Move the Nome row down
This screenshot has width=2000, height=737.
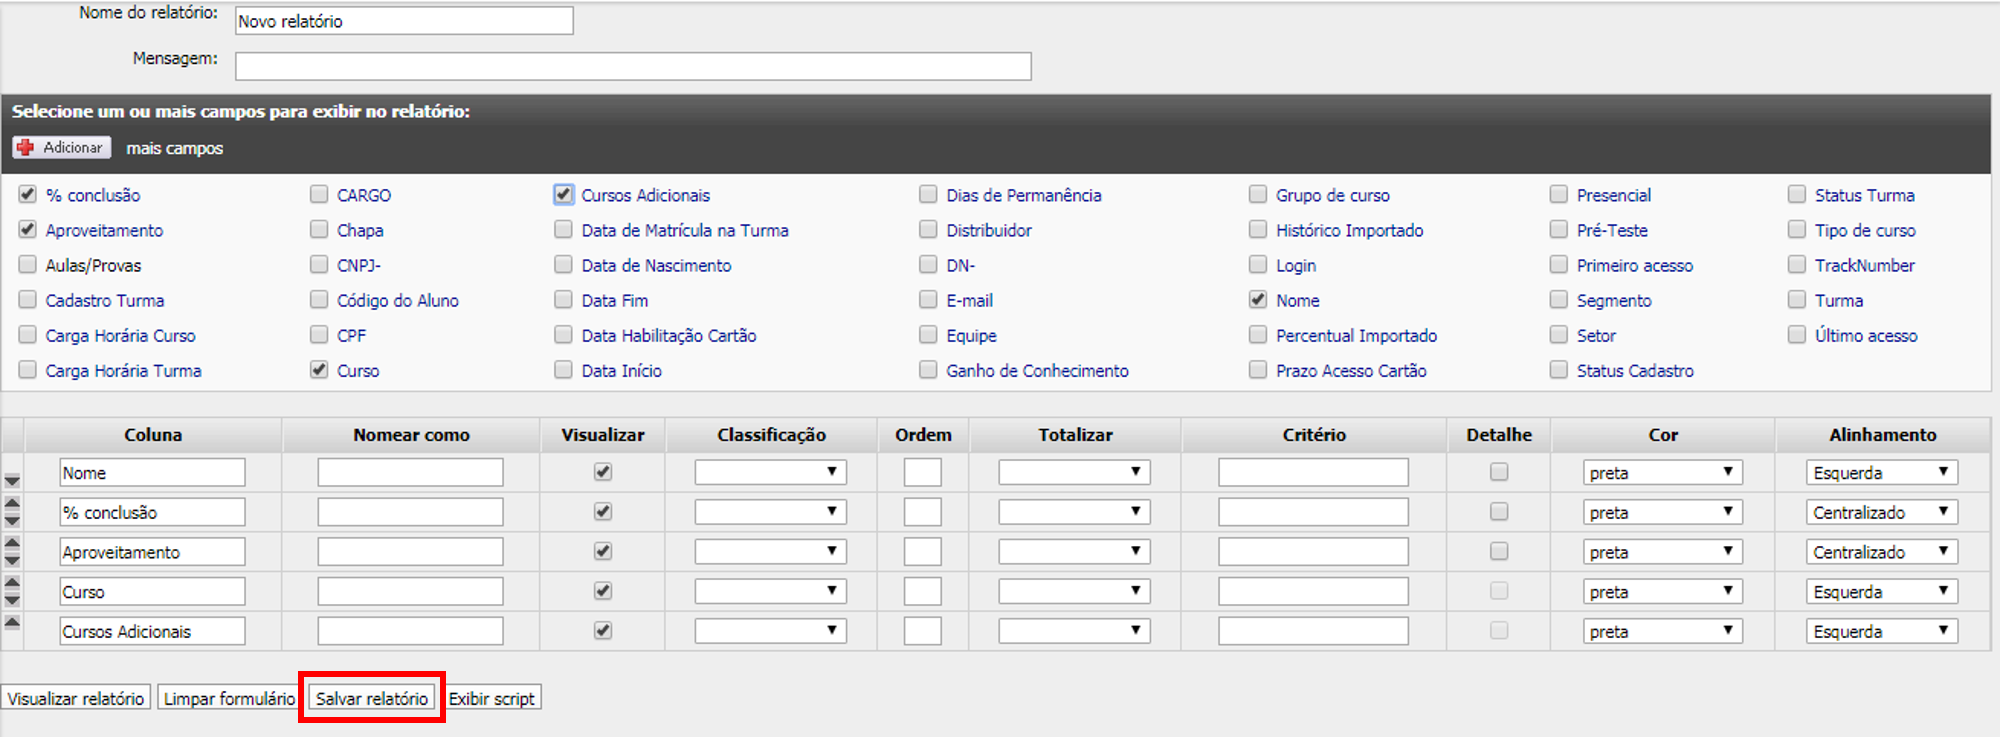tap(12, 481)
